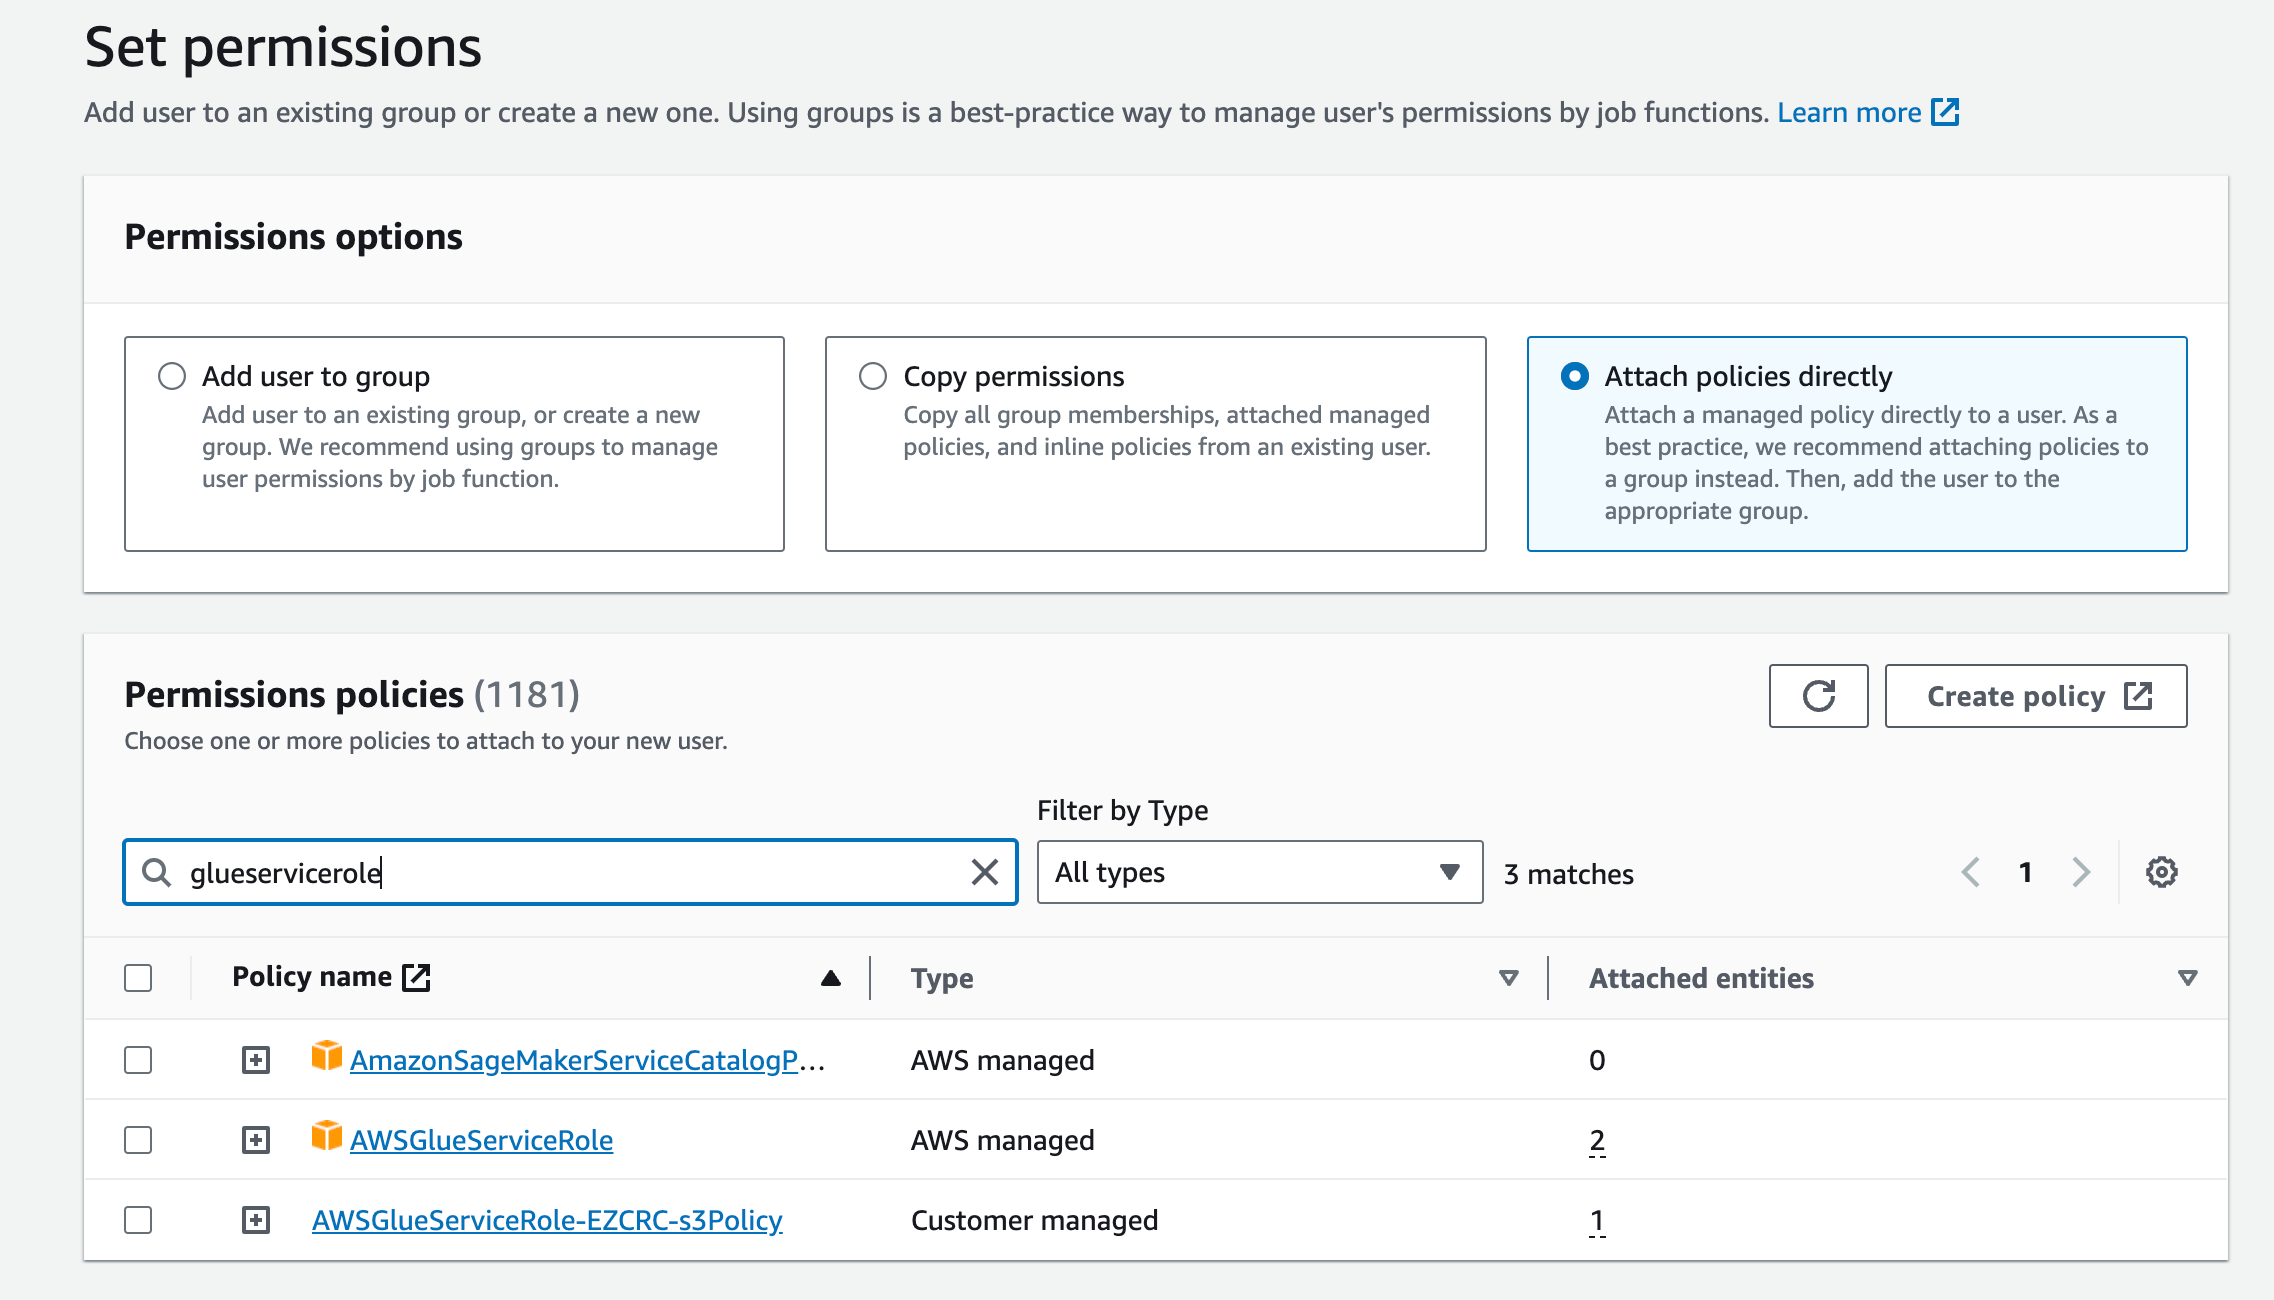Clear the policy search box with X
Image resolution: width=2274 pixels, height=1300 pixels.
(985, 872)
